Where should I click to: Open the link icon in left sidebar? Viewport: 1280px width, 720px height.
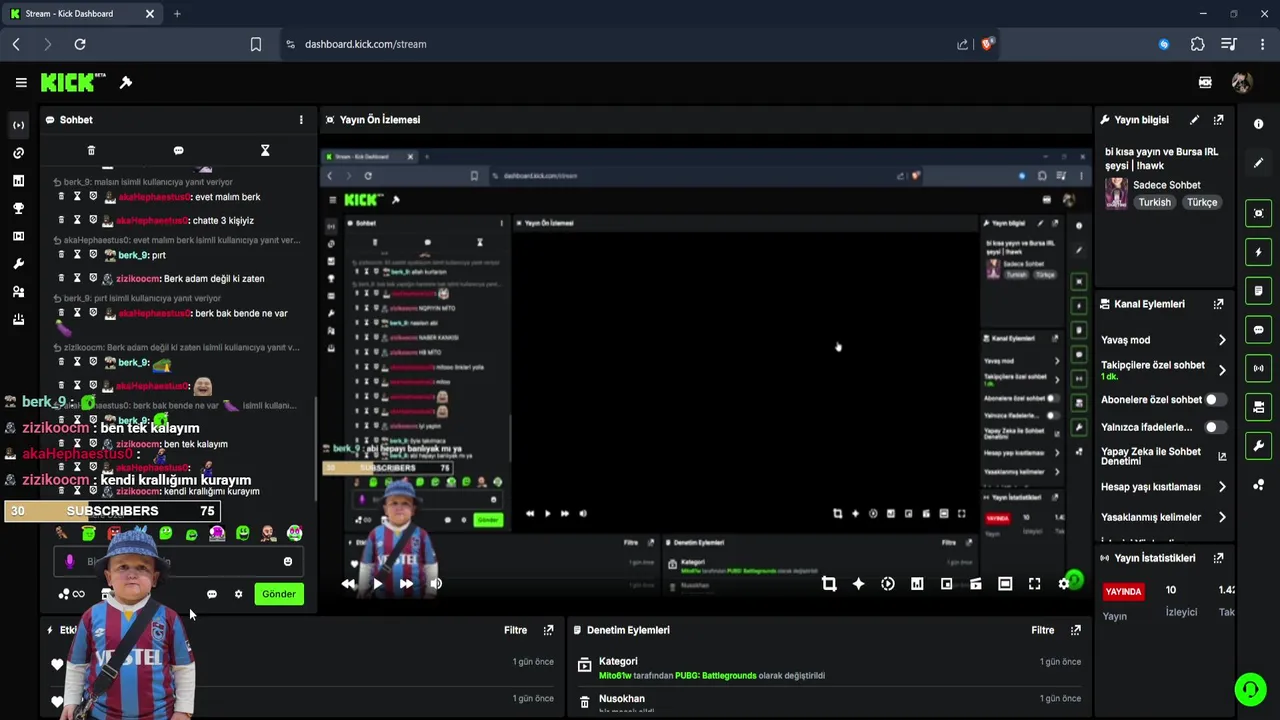click(x=18, y=153)
